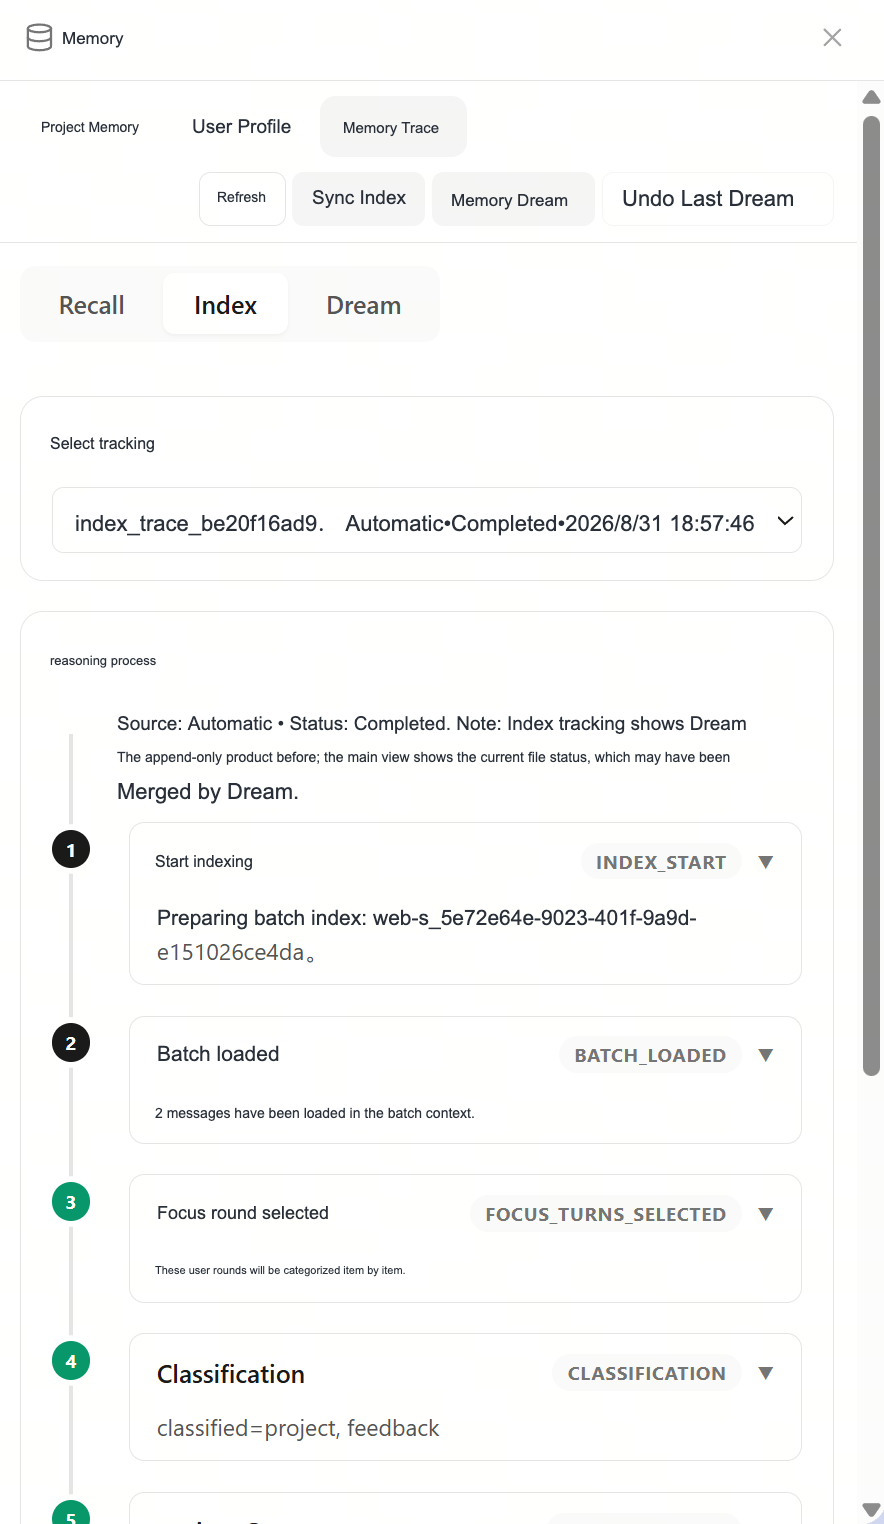The width and height of the screenshot is (884, 1524).
Task: Click the Memory database icon
Action: [39, 38]
